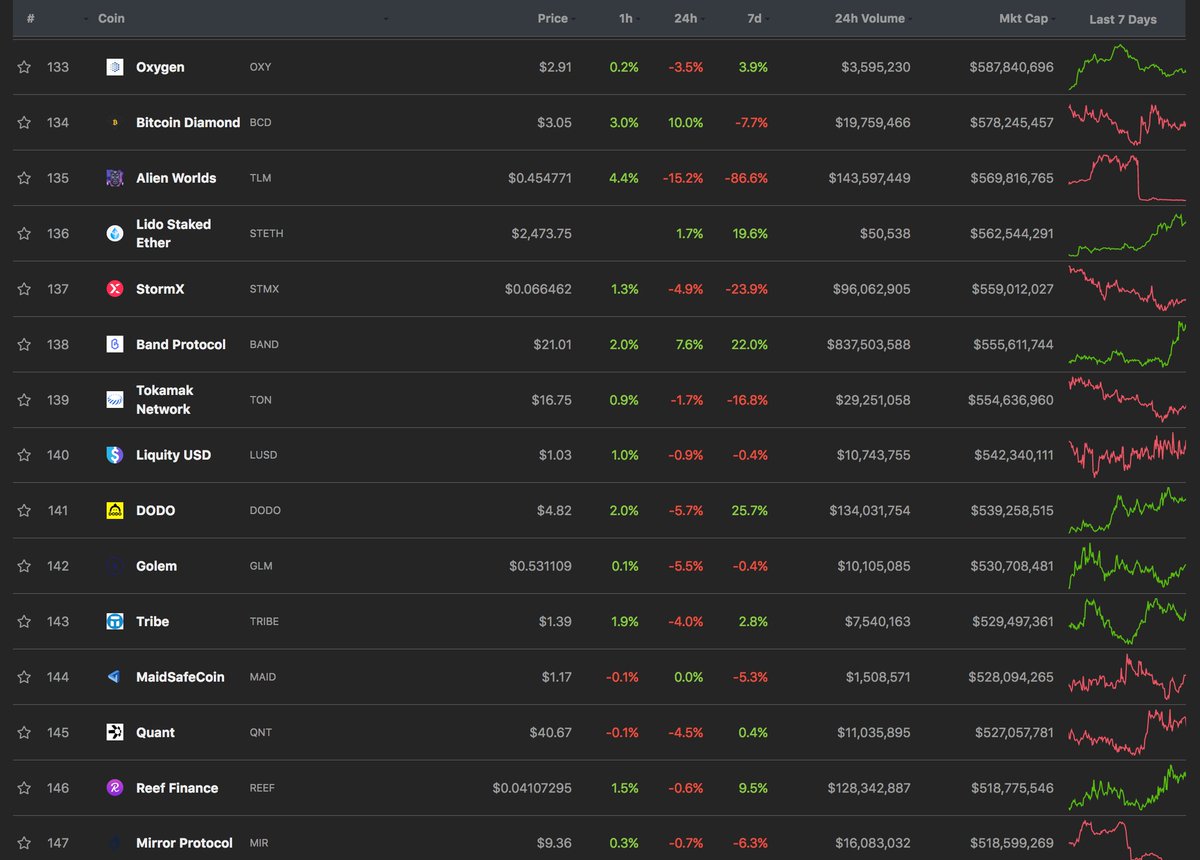Click the Band Protocol logo icon

point(115,344)
